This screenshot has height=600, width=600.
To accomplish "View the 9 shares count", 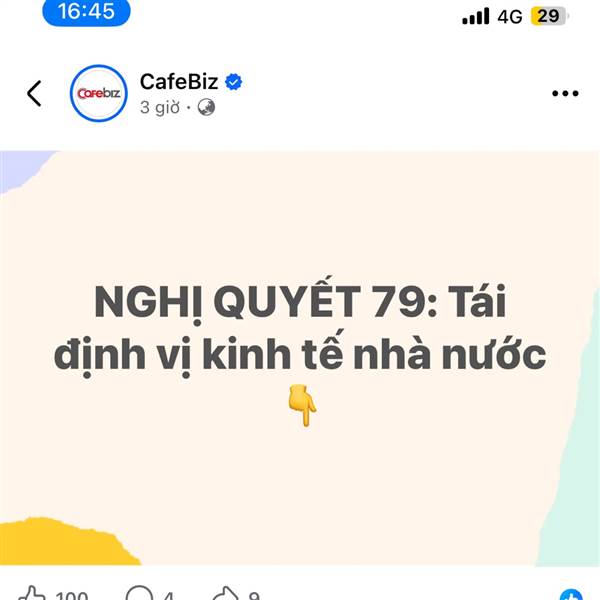I will tap(254, 595).
